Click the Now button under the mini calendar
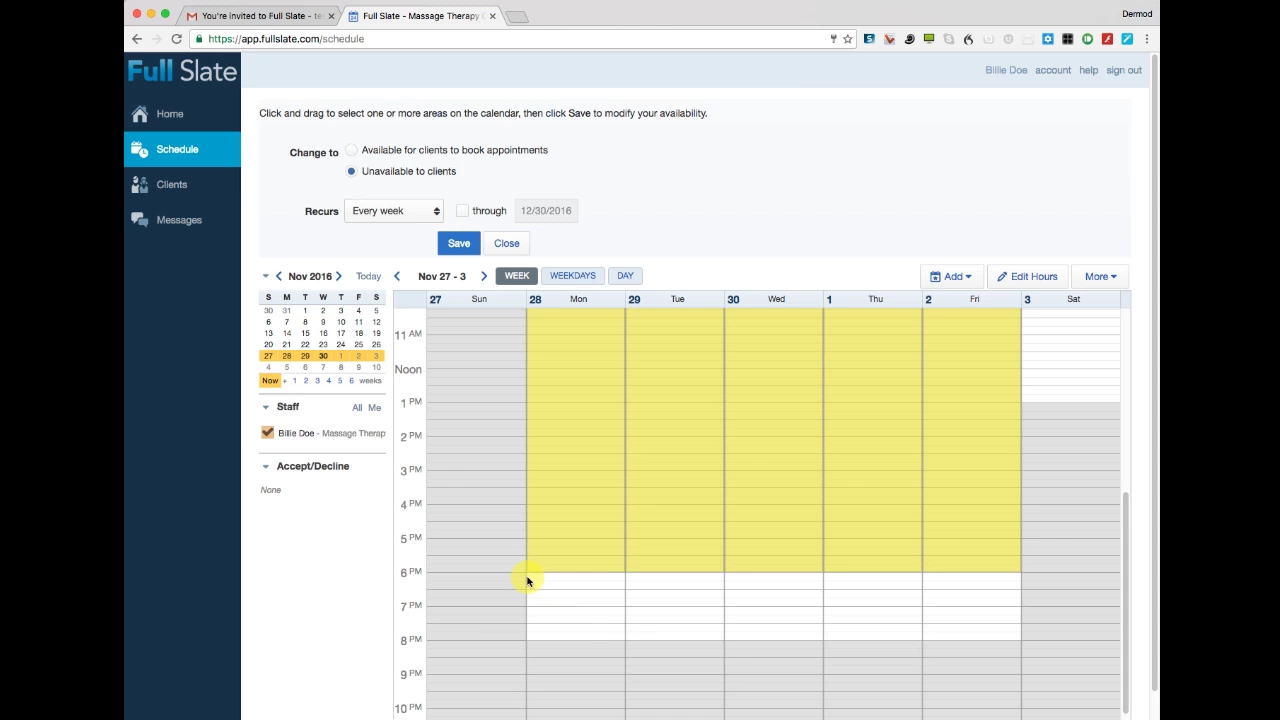The width and height of the screenshot is (1280, 720). 270,381
